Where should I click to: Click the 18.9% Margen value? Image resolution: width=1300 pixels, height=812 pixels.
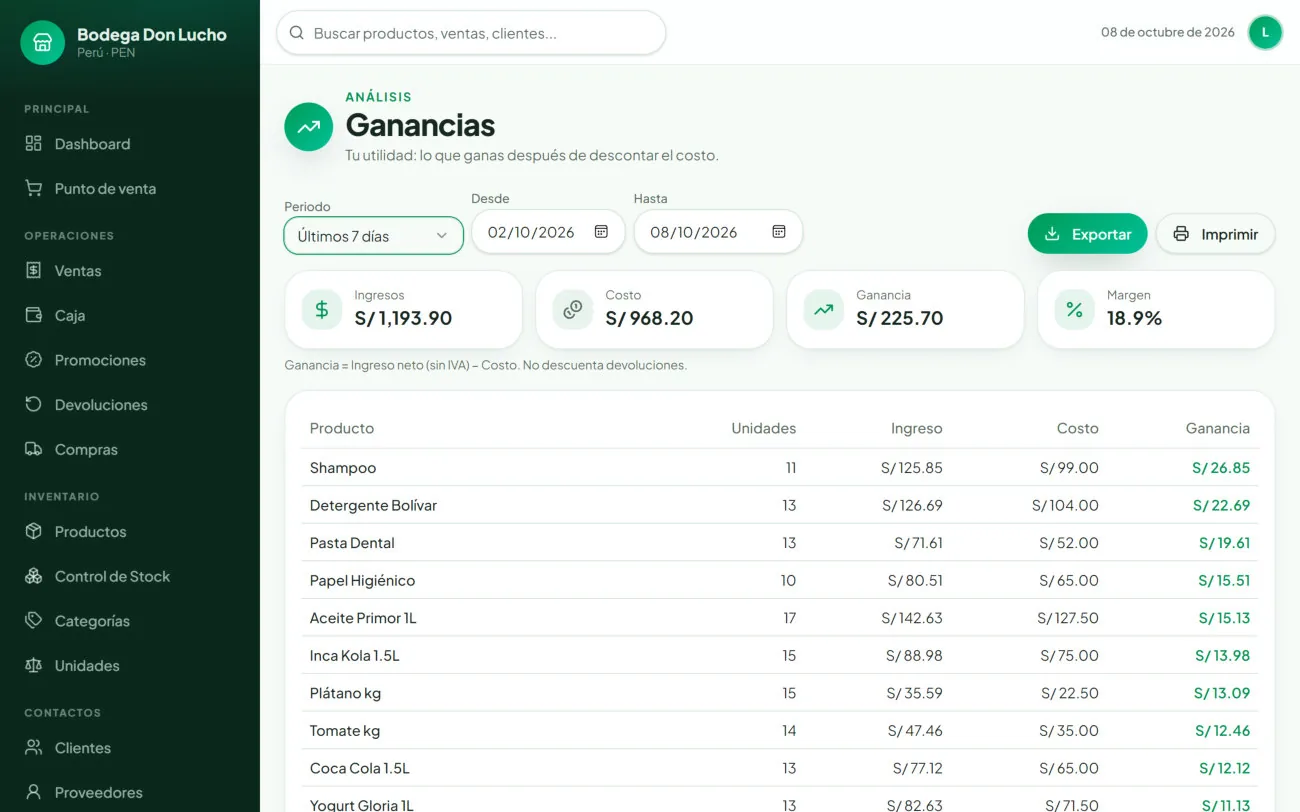click(x=1134, y=319)
